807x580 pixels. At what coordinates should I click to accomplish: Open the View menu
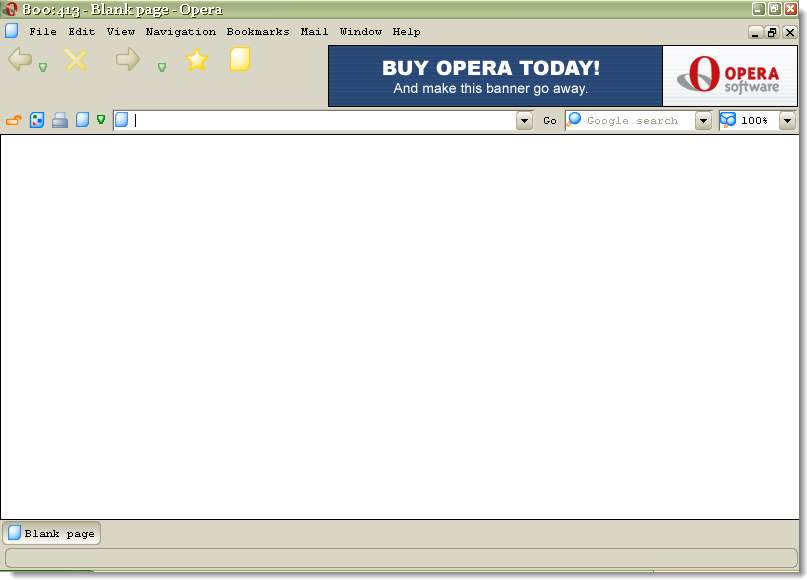pos(121,31)
